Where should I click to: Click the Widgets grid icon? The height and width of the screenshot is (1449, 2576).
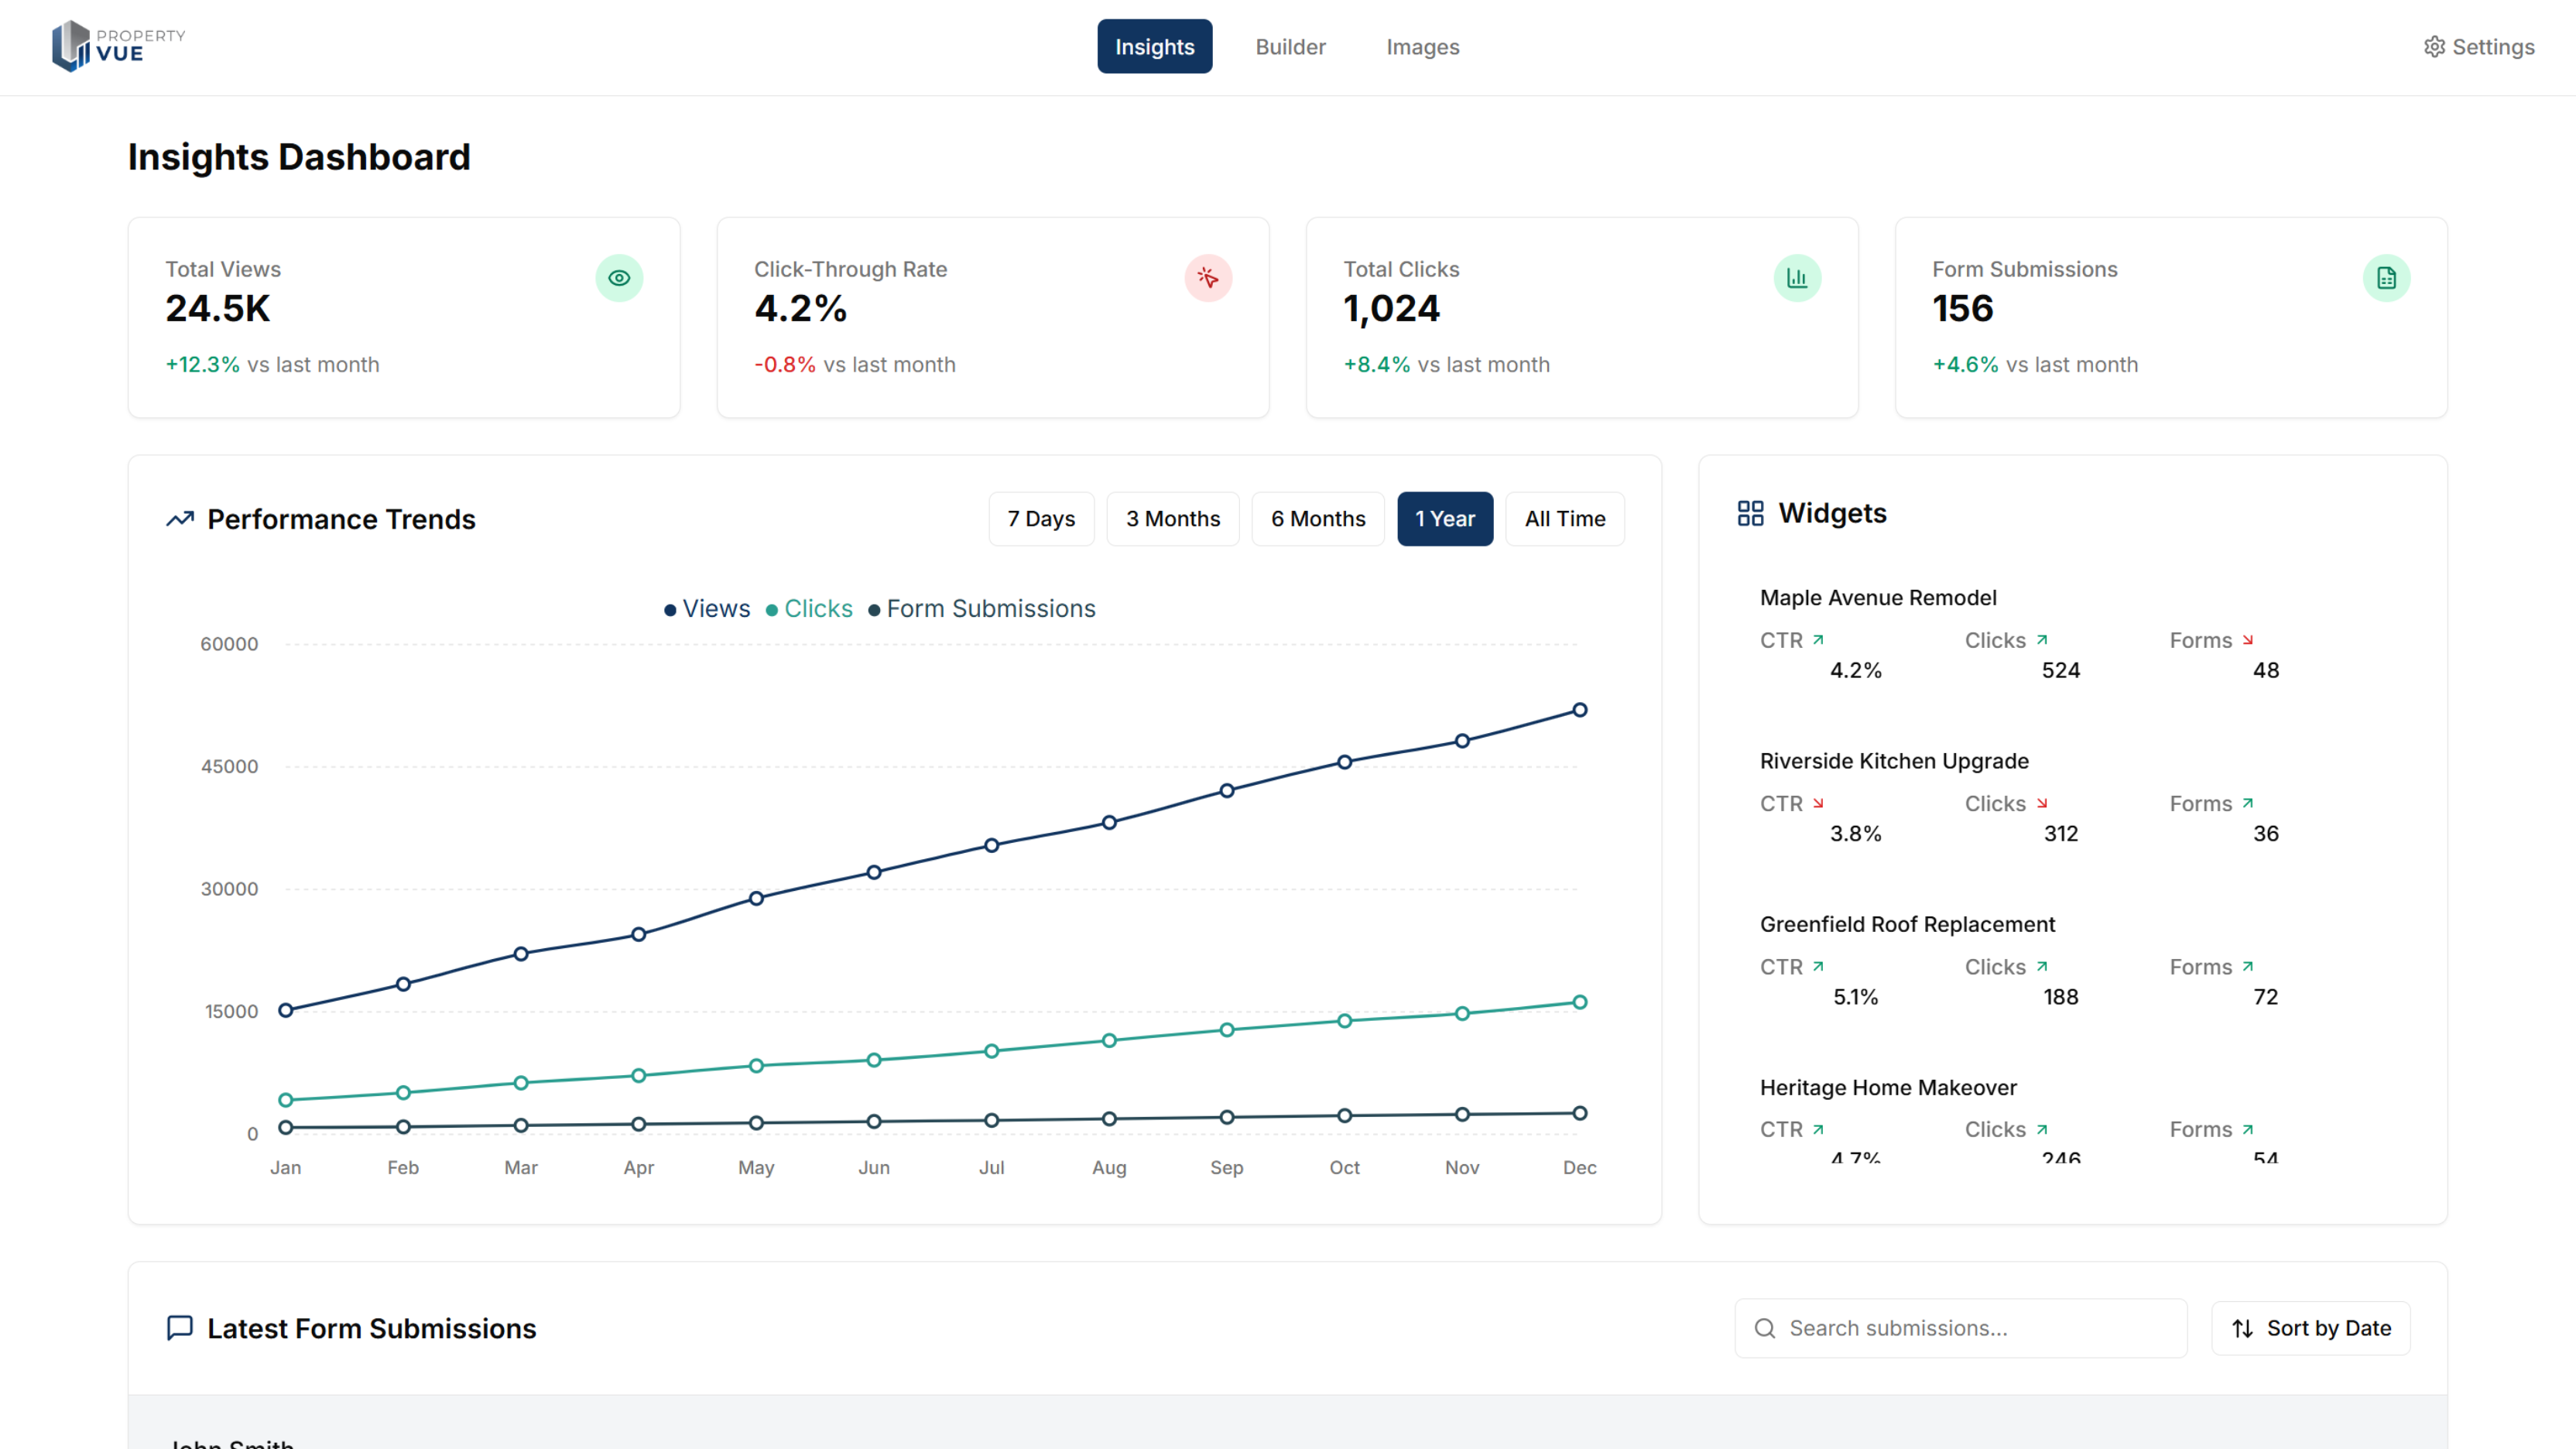pyautogui.click(x=1750, y=513)
